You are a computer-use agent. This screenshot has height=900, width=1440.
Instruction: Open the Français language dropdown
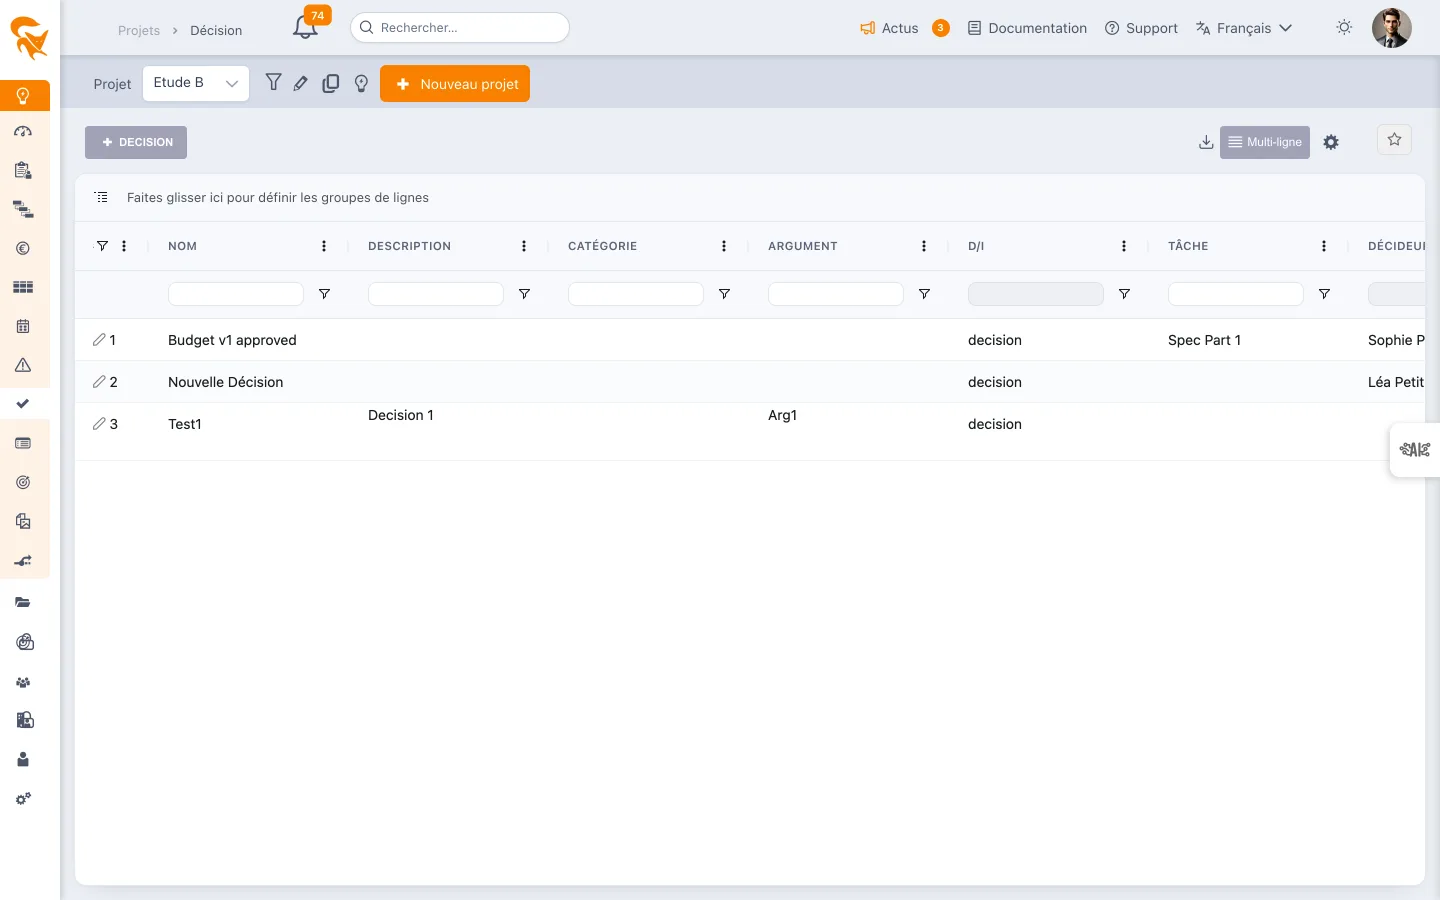(1244, 28)
